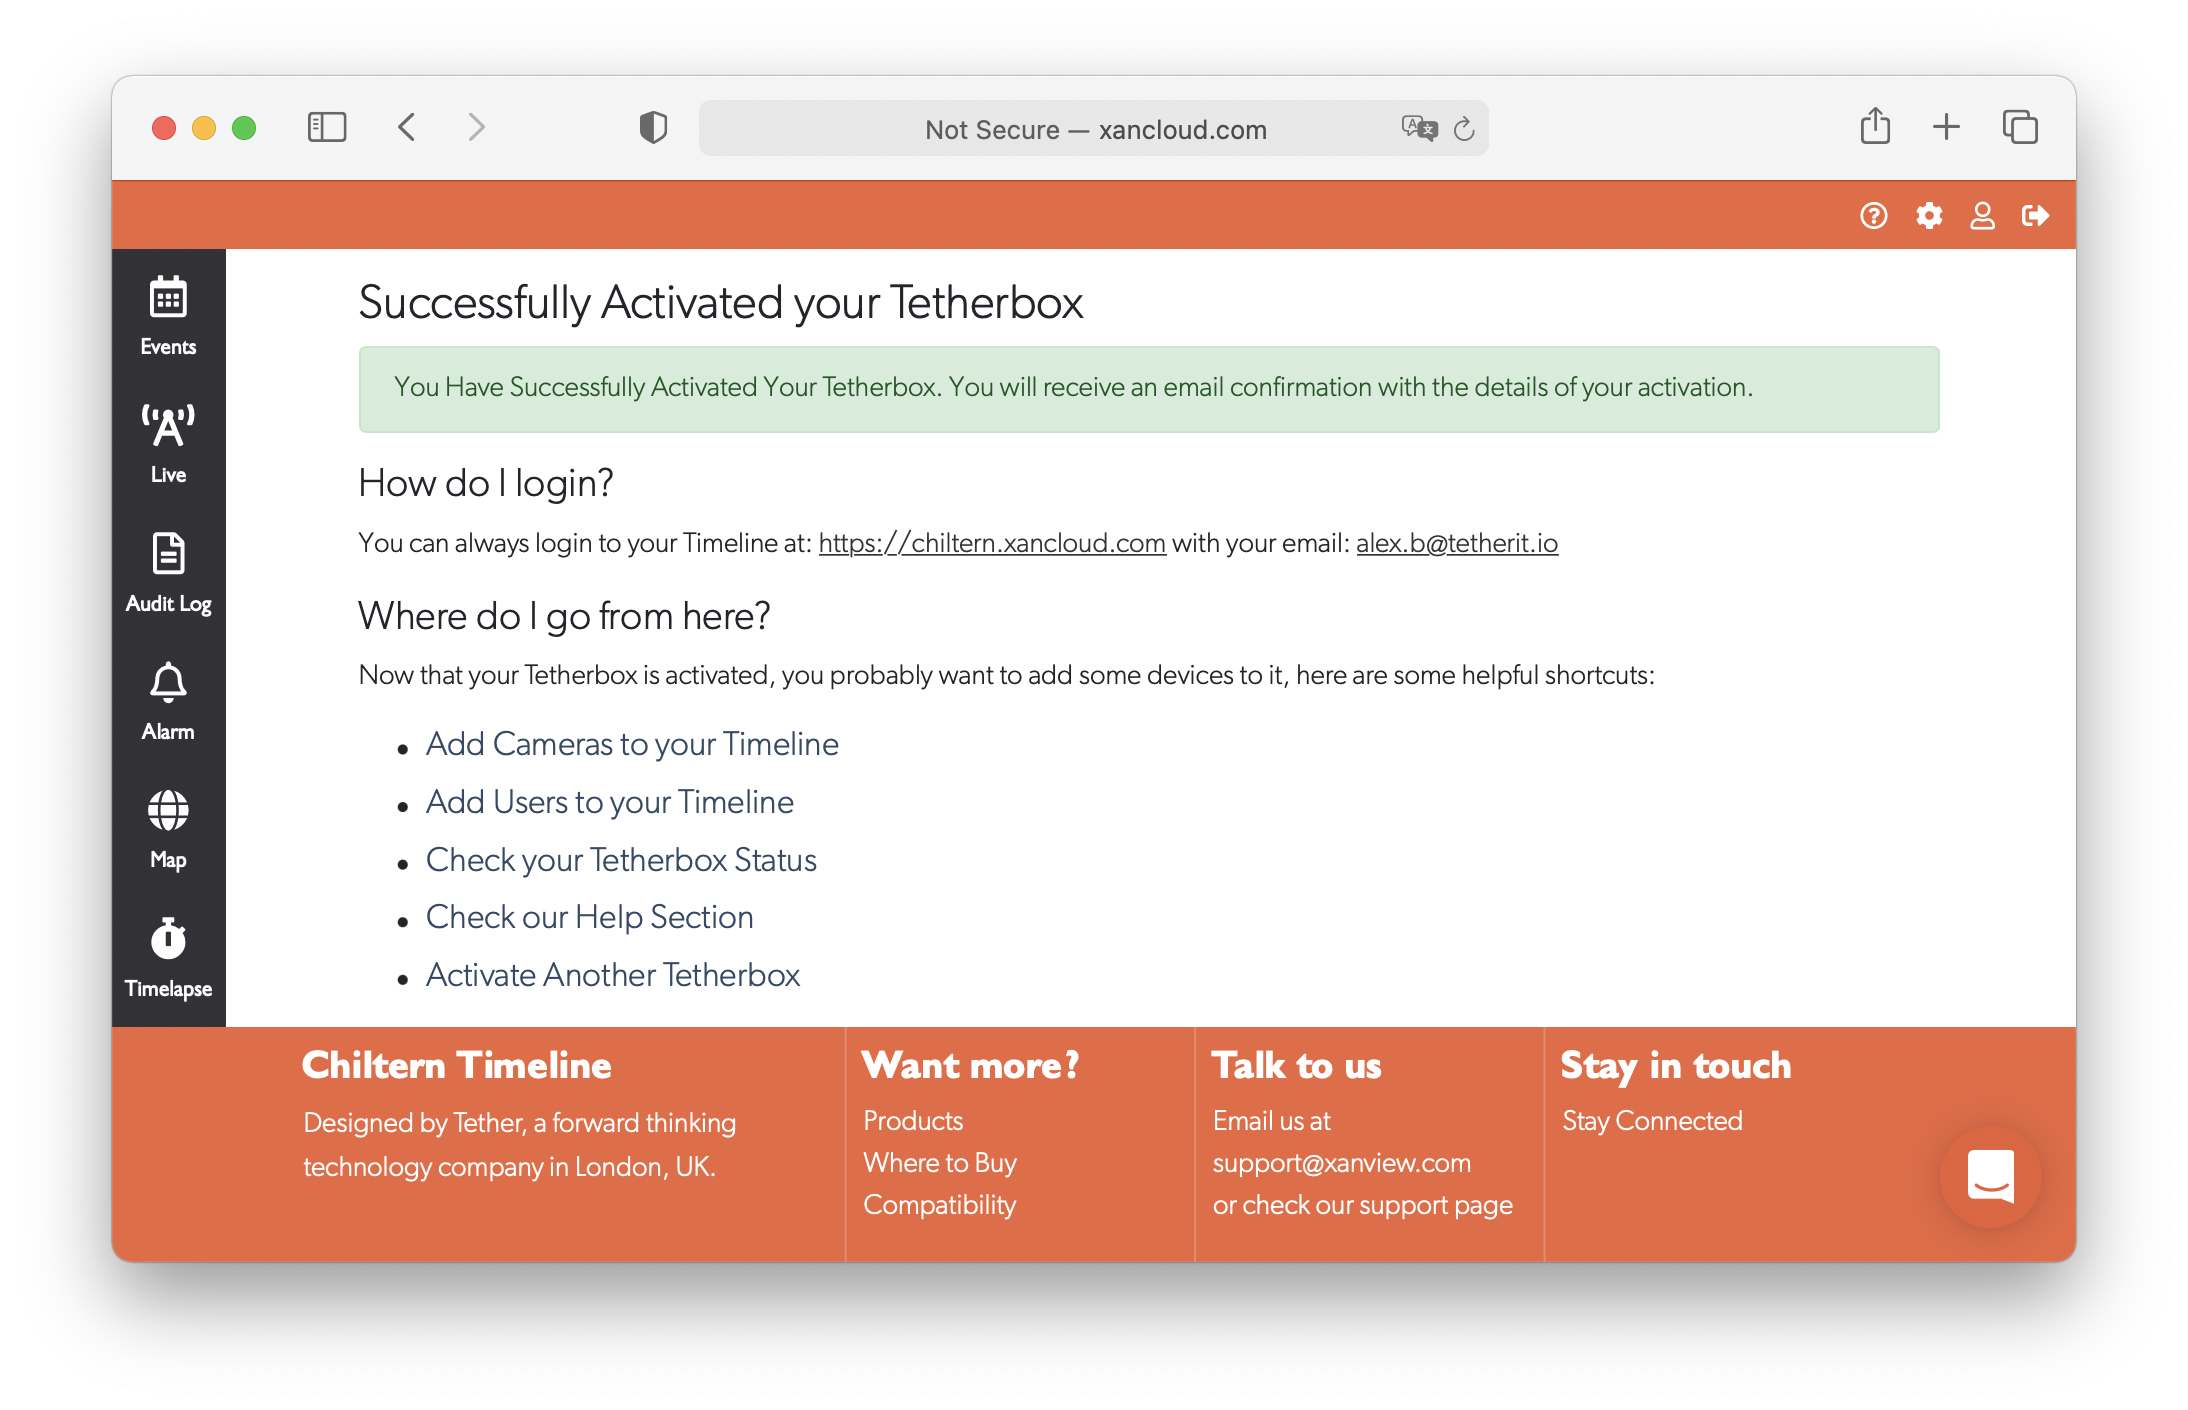
Task: Open the chat support widget
Action: 1990,1178
